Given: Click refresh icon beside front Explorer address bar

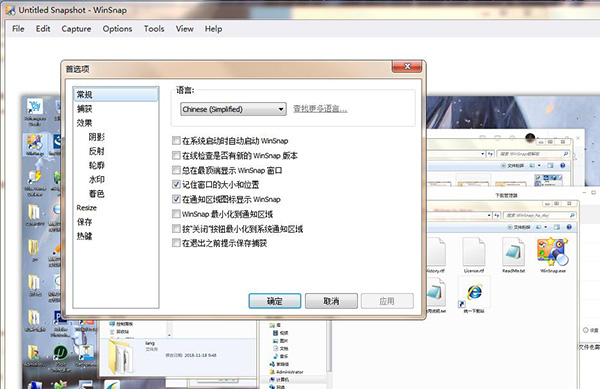Looking at the screenshot, I should click(x=497, y=215).
